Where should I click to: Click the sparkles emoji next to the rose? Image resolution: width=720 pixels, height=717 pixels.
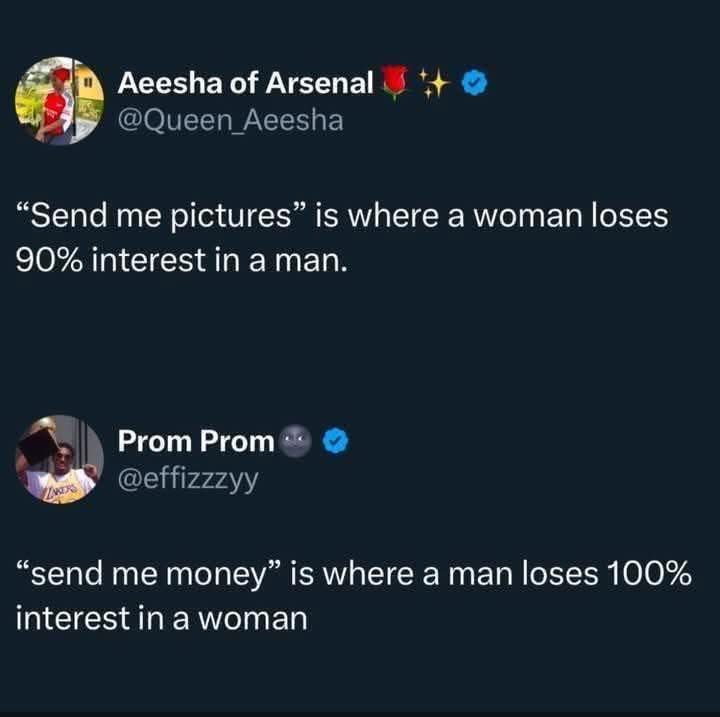point(435,83)
